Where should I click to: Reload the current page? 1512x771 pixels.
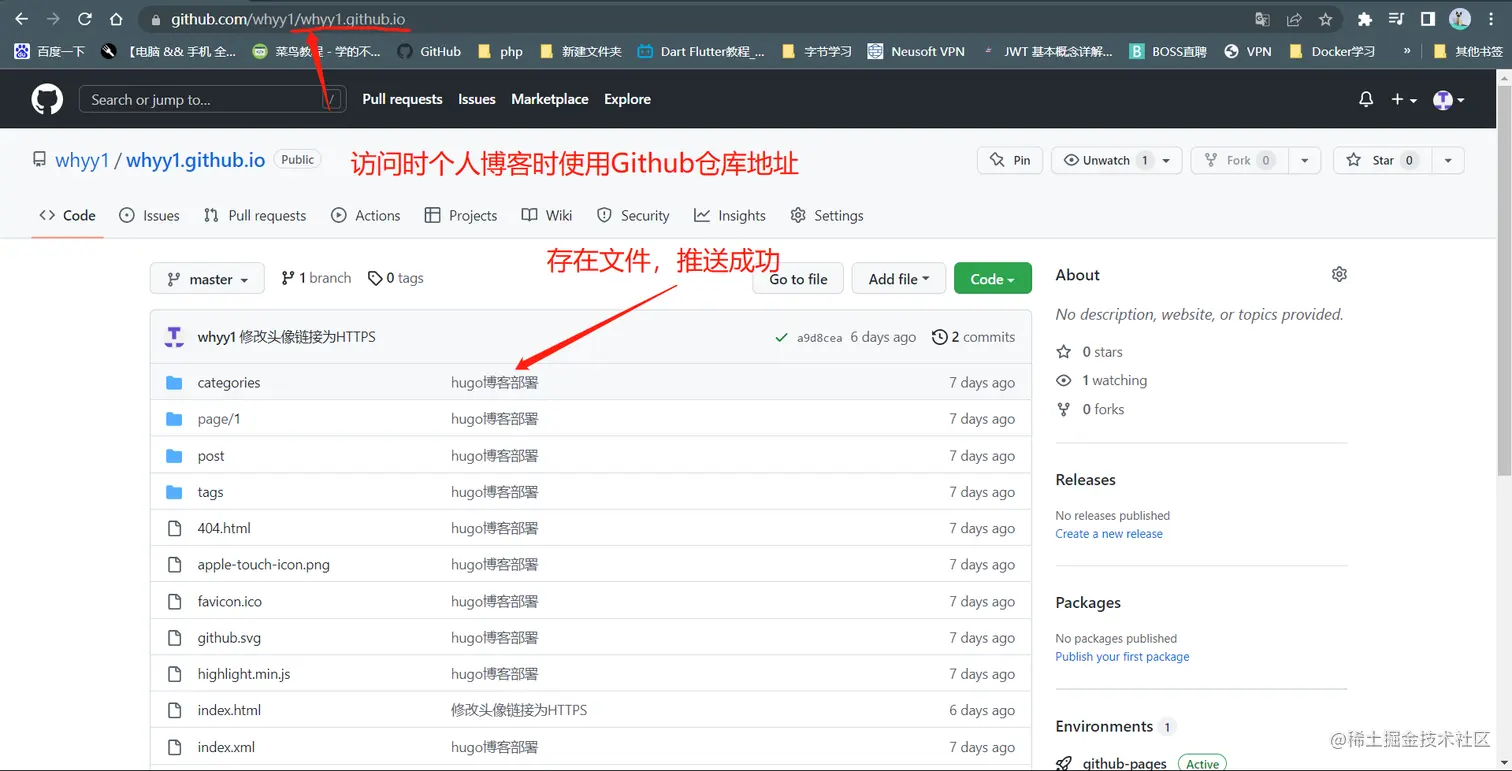click(x=84, y=19)
